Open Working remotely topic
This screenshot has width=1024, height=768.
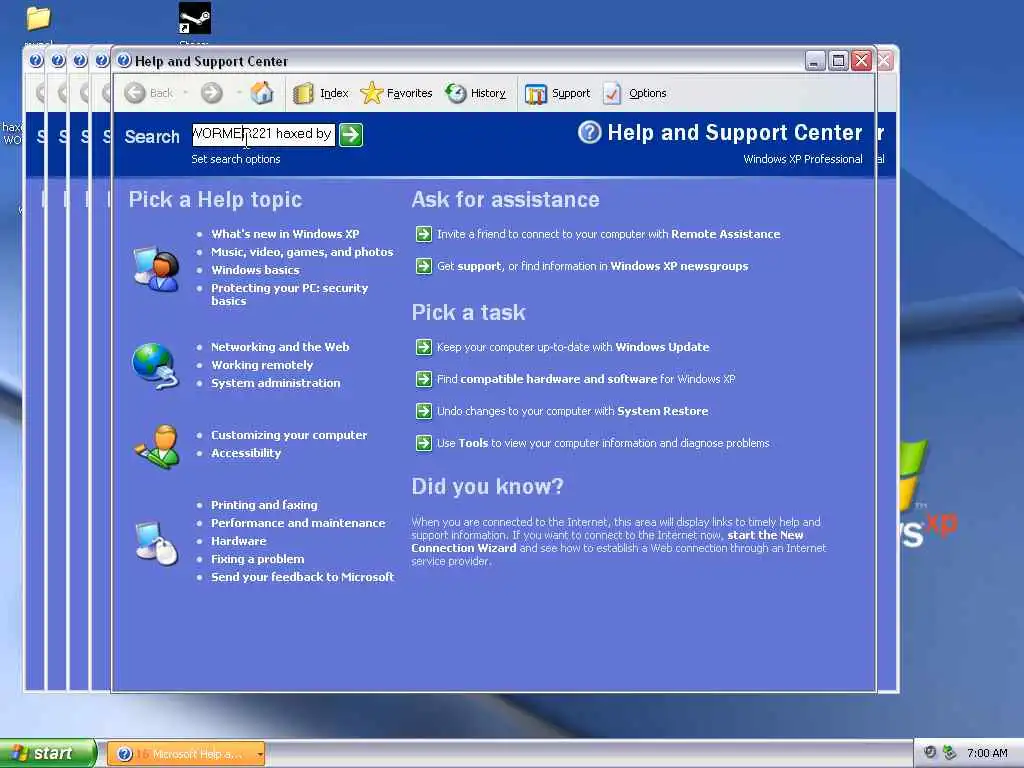tap(262, 365)
